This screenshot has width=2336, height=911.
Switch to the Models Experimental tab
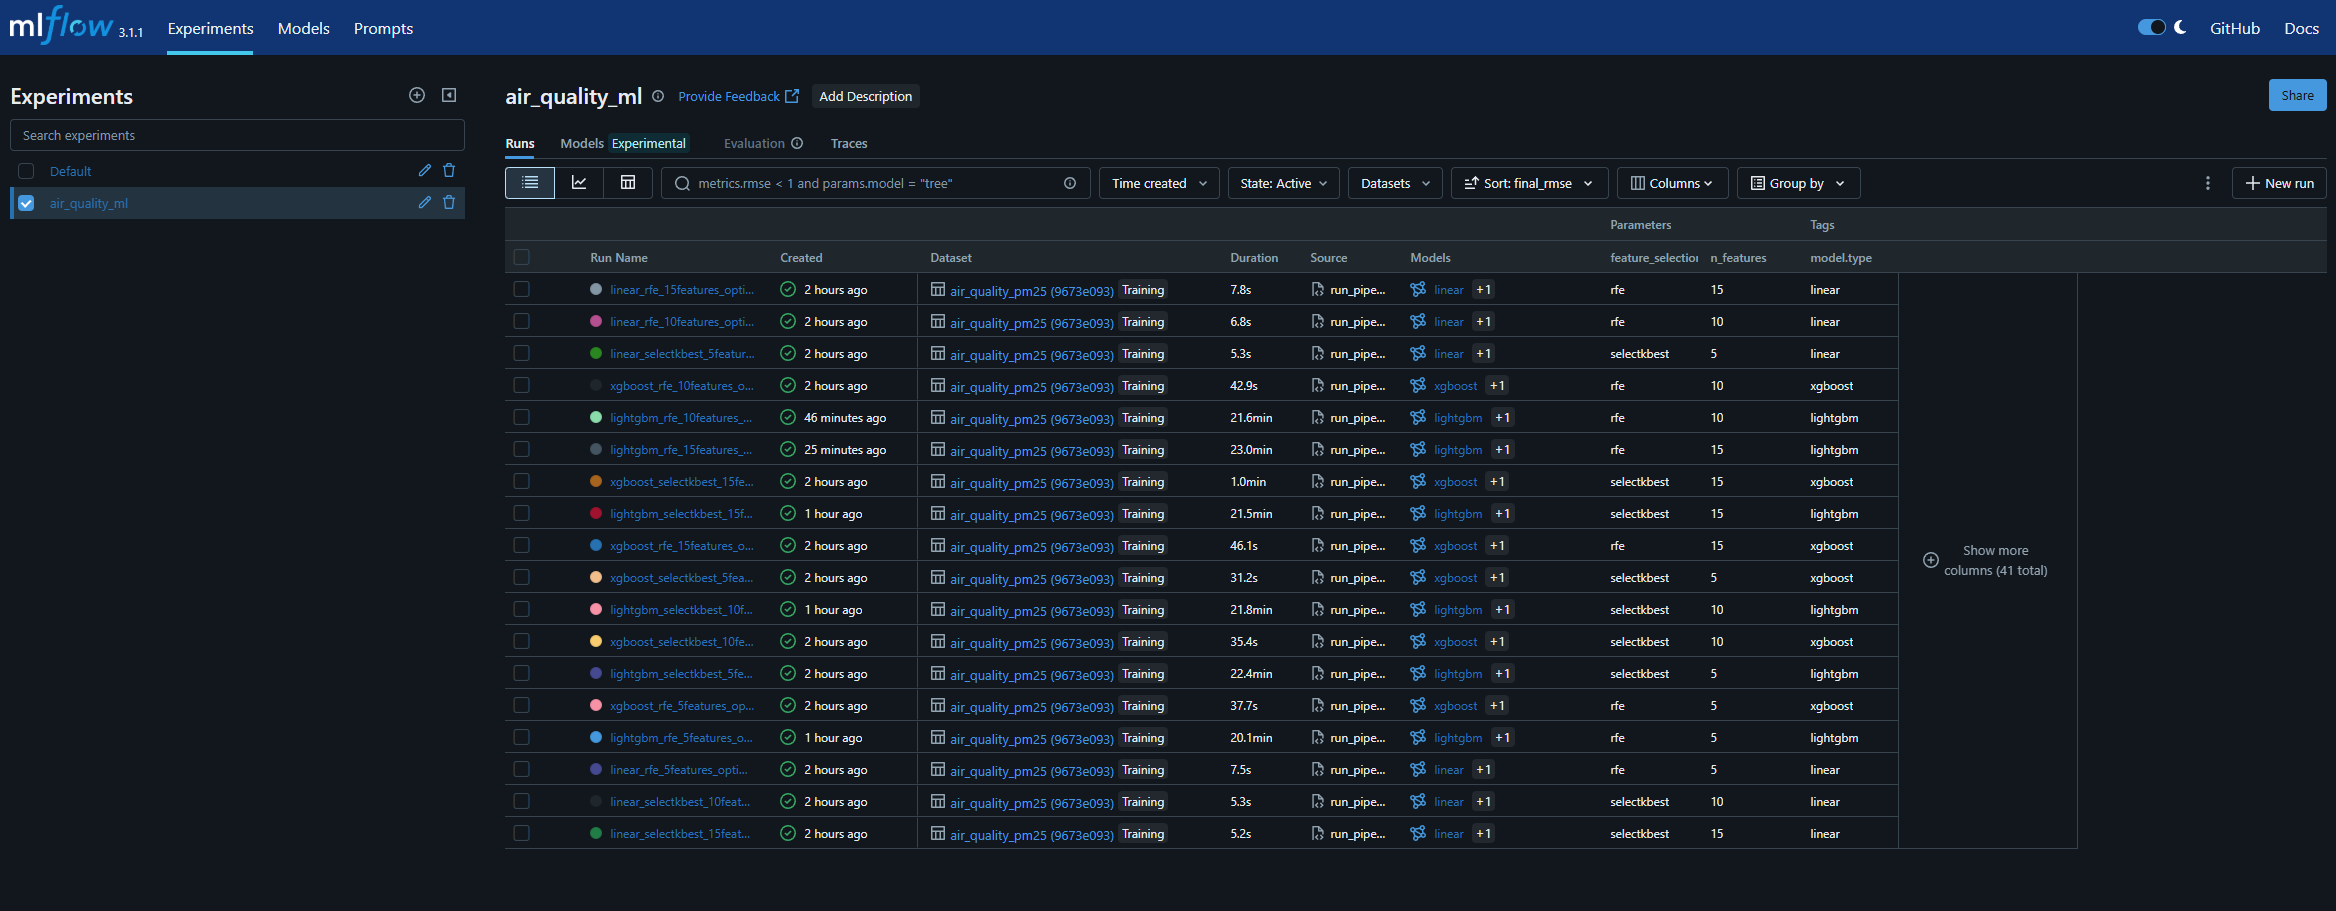click(x=624, y=143)
